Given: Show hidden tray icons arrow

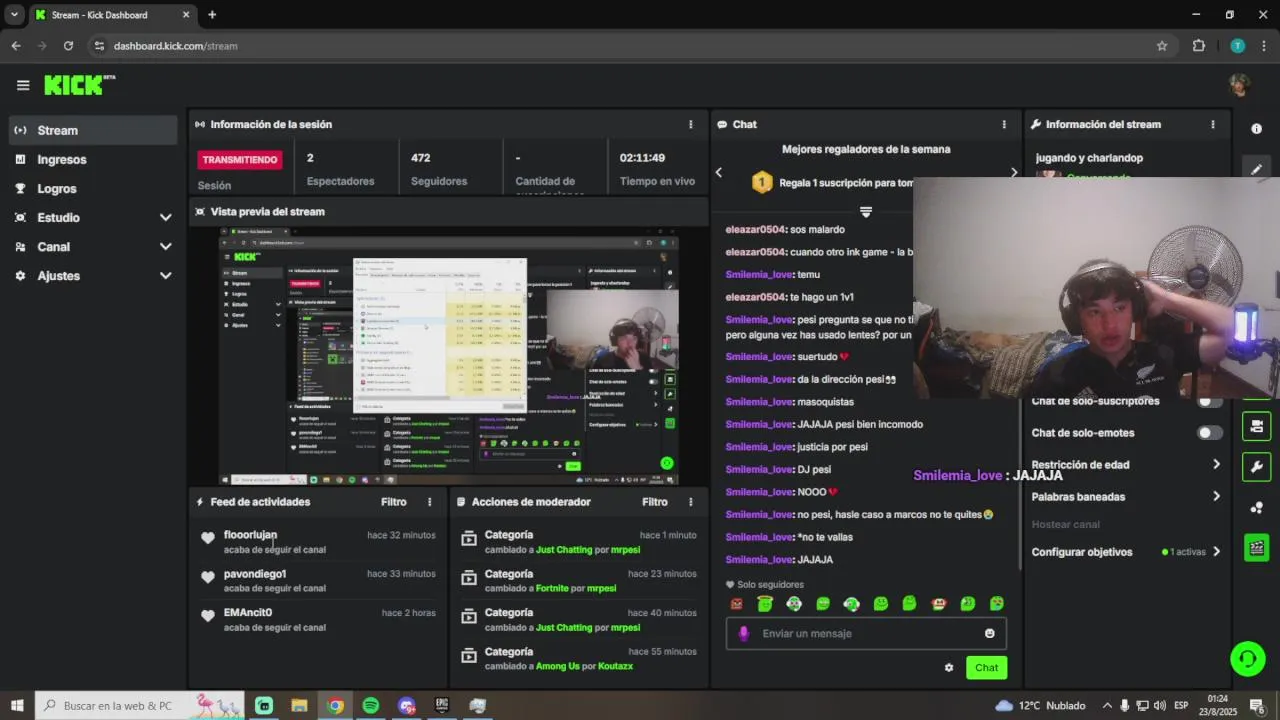Looking at the screenshot, I should [1106, 705].
